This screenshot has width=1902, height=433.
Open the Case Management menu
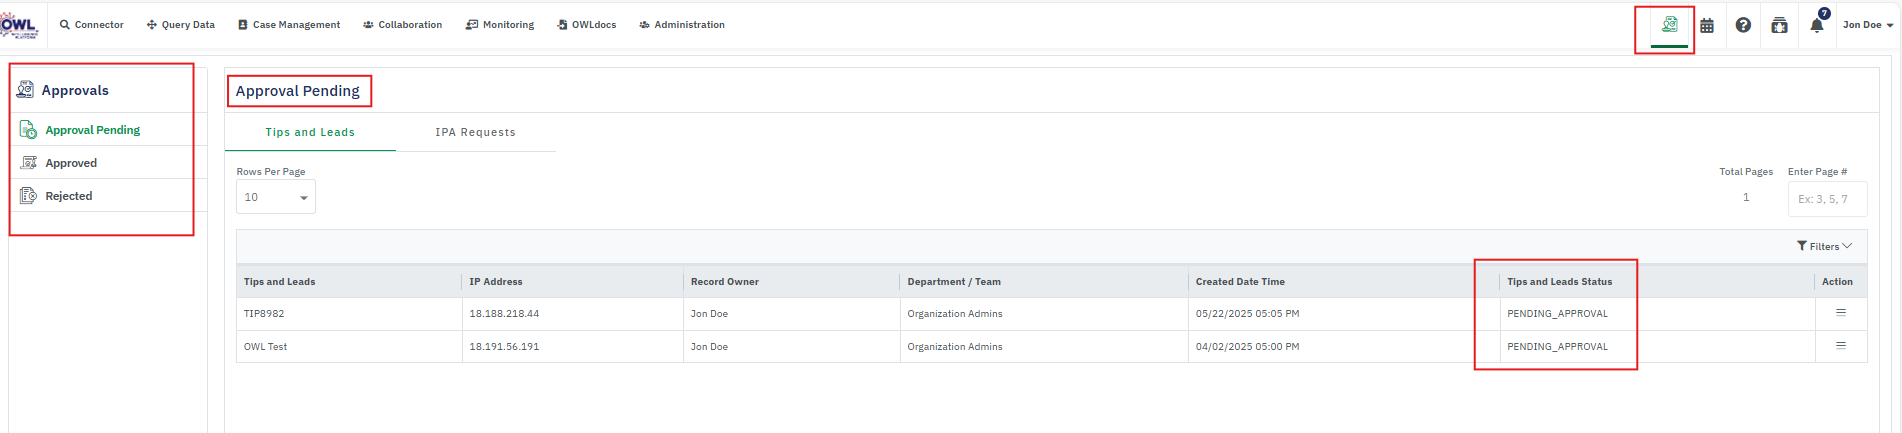click(289, 25)
